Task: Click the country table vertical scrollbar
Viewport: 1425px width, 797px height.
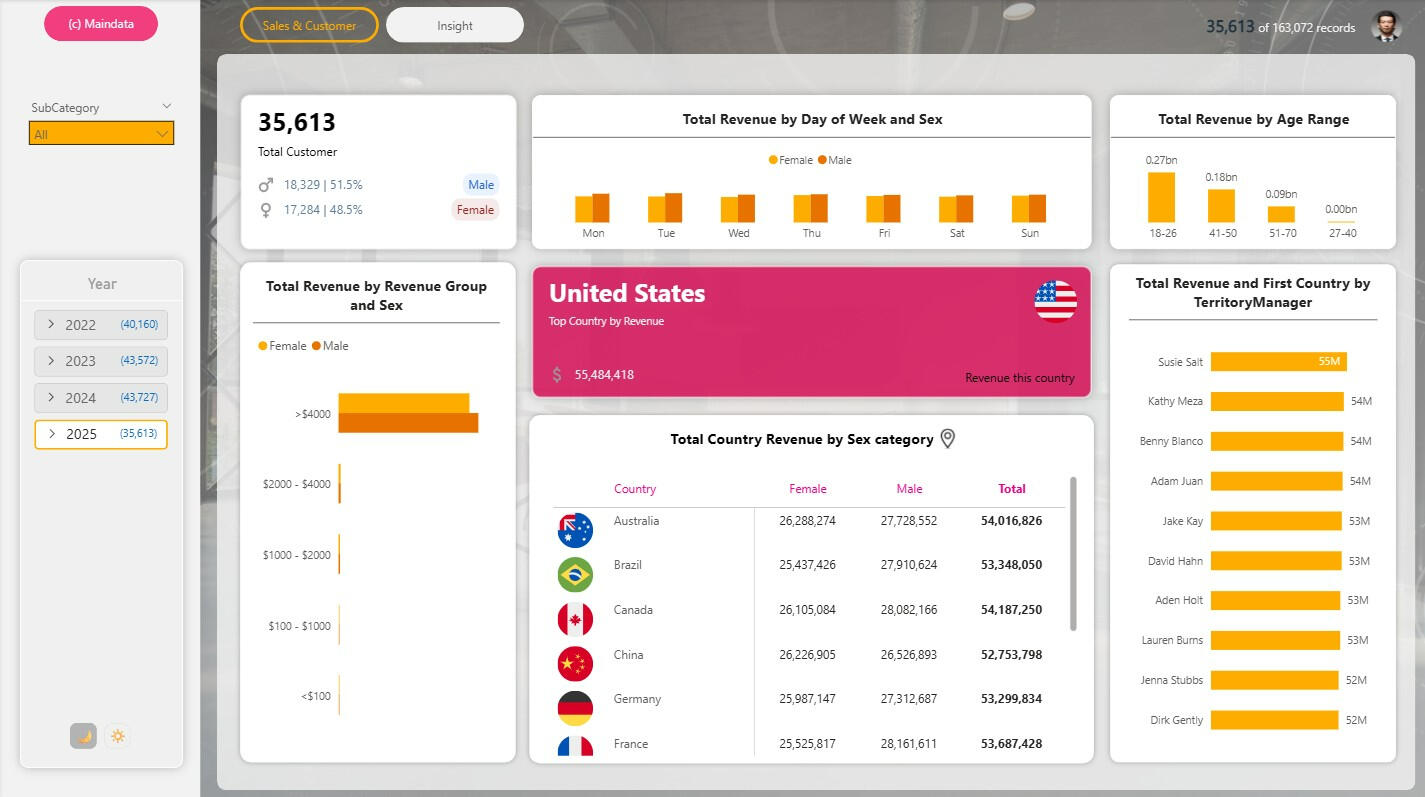Action: (1073, 553)
